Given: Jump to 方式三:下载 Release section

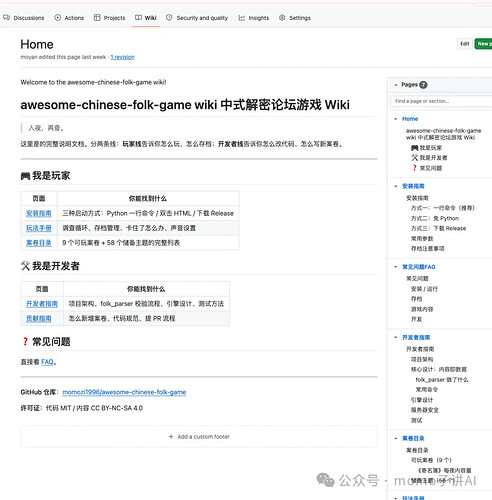Looking at the screenshot, I should [x=438, y=228].
